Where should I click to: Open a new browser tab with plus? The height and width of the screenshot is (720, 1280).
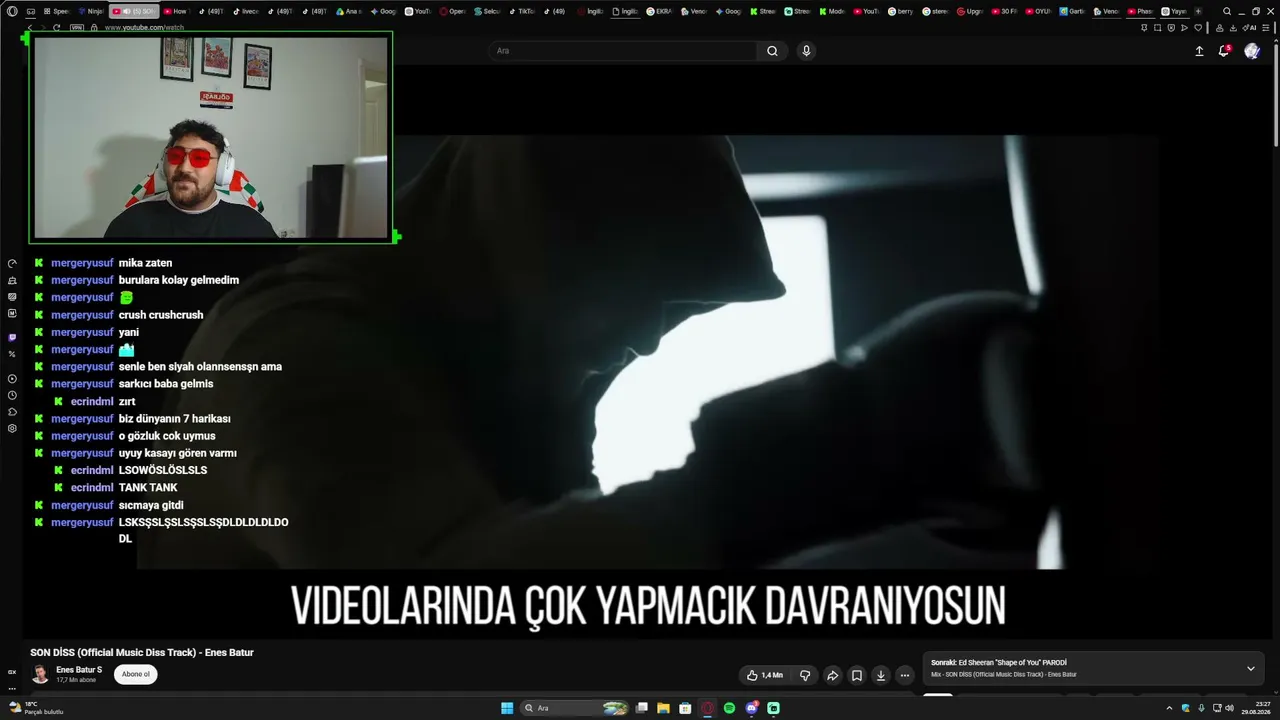point(1198,11)
